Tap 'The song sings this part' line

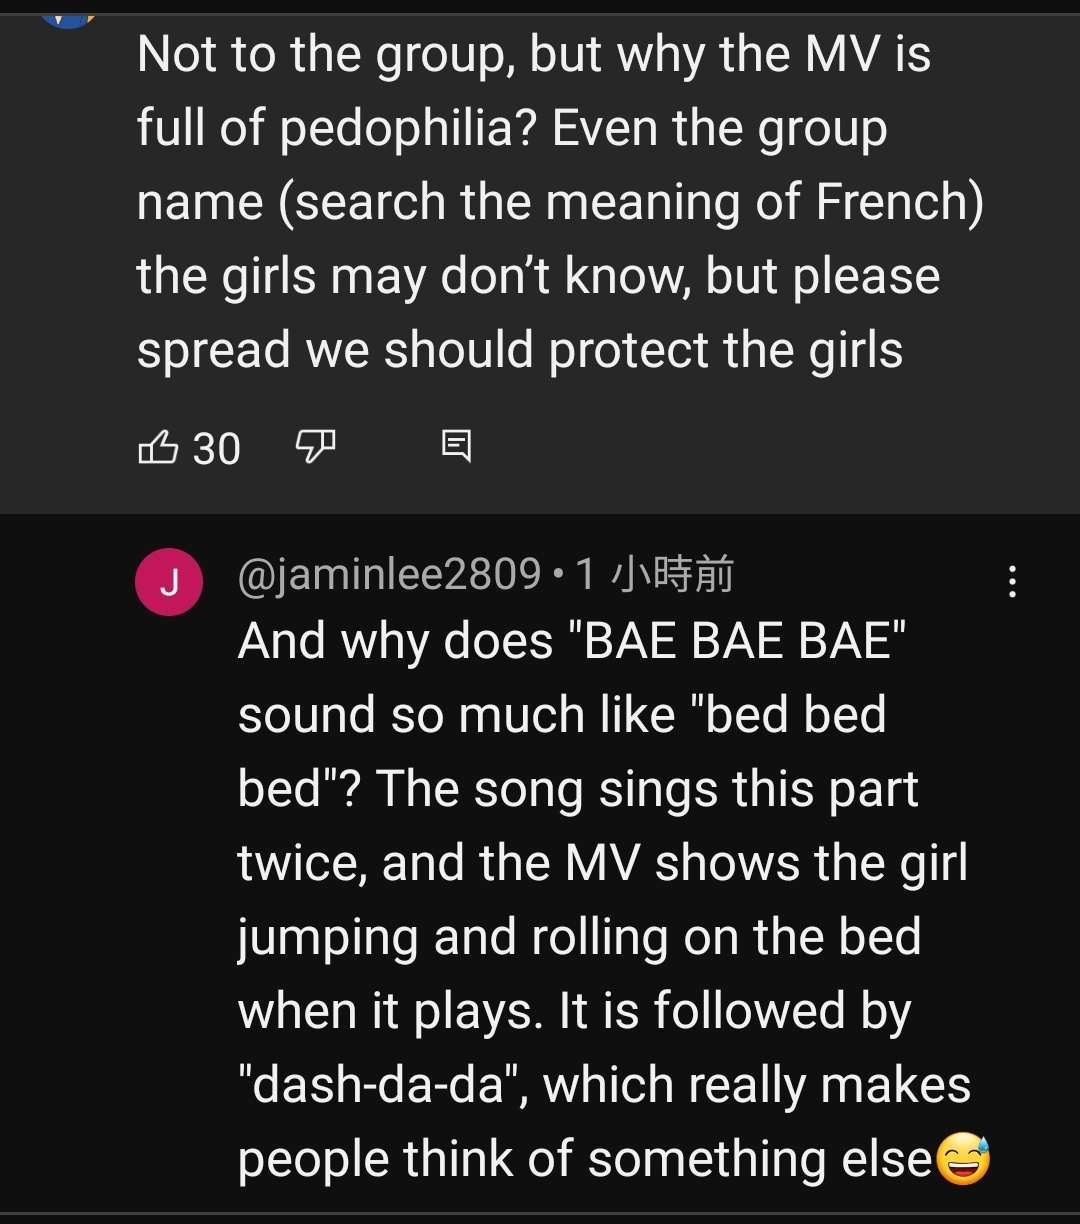pos(647,789)
